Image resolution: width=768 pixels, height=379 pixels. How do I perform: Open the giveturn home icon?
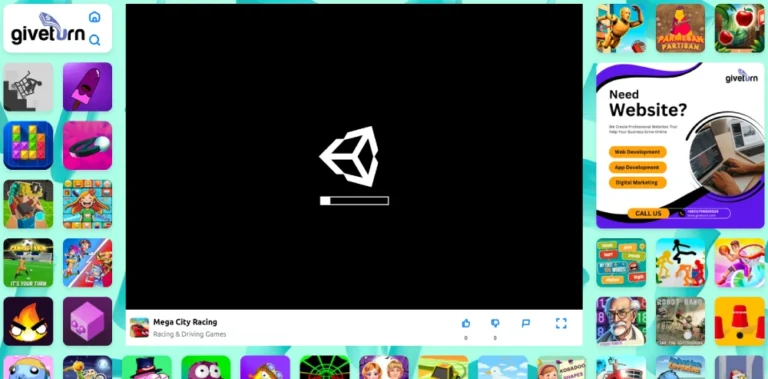coord(95,17)
